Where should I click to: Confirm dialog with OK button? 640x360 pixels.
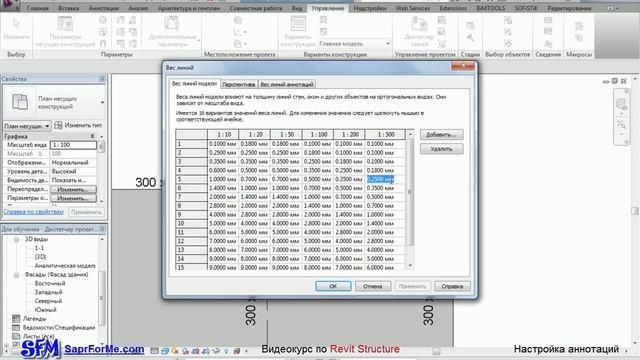coord(333,286)
